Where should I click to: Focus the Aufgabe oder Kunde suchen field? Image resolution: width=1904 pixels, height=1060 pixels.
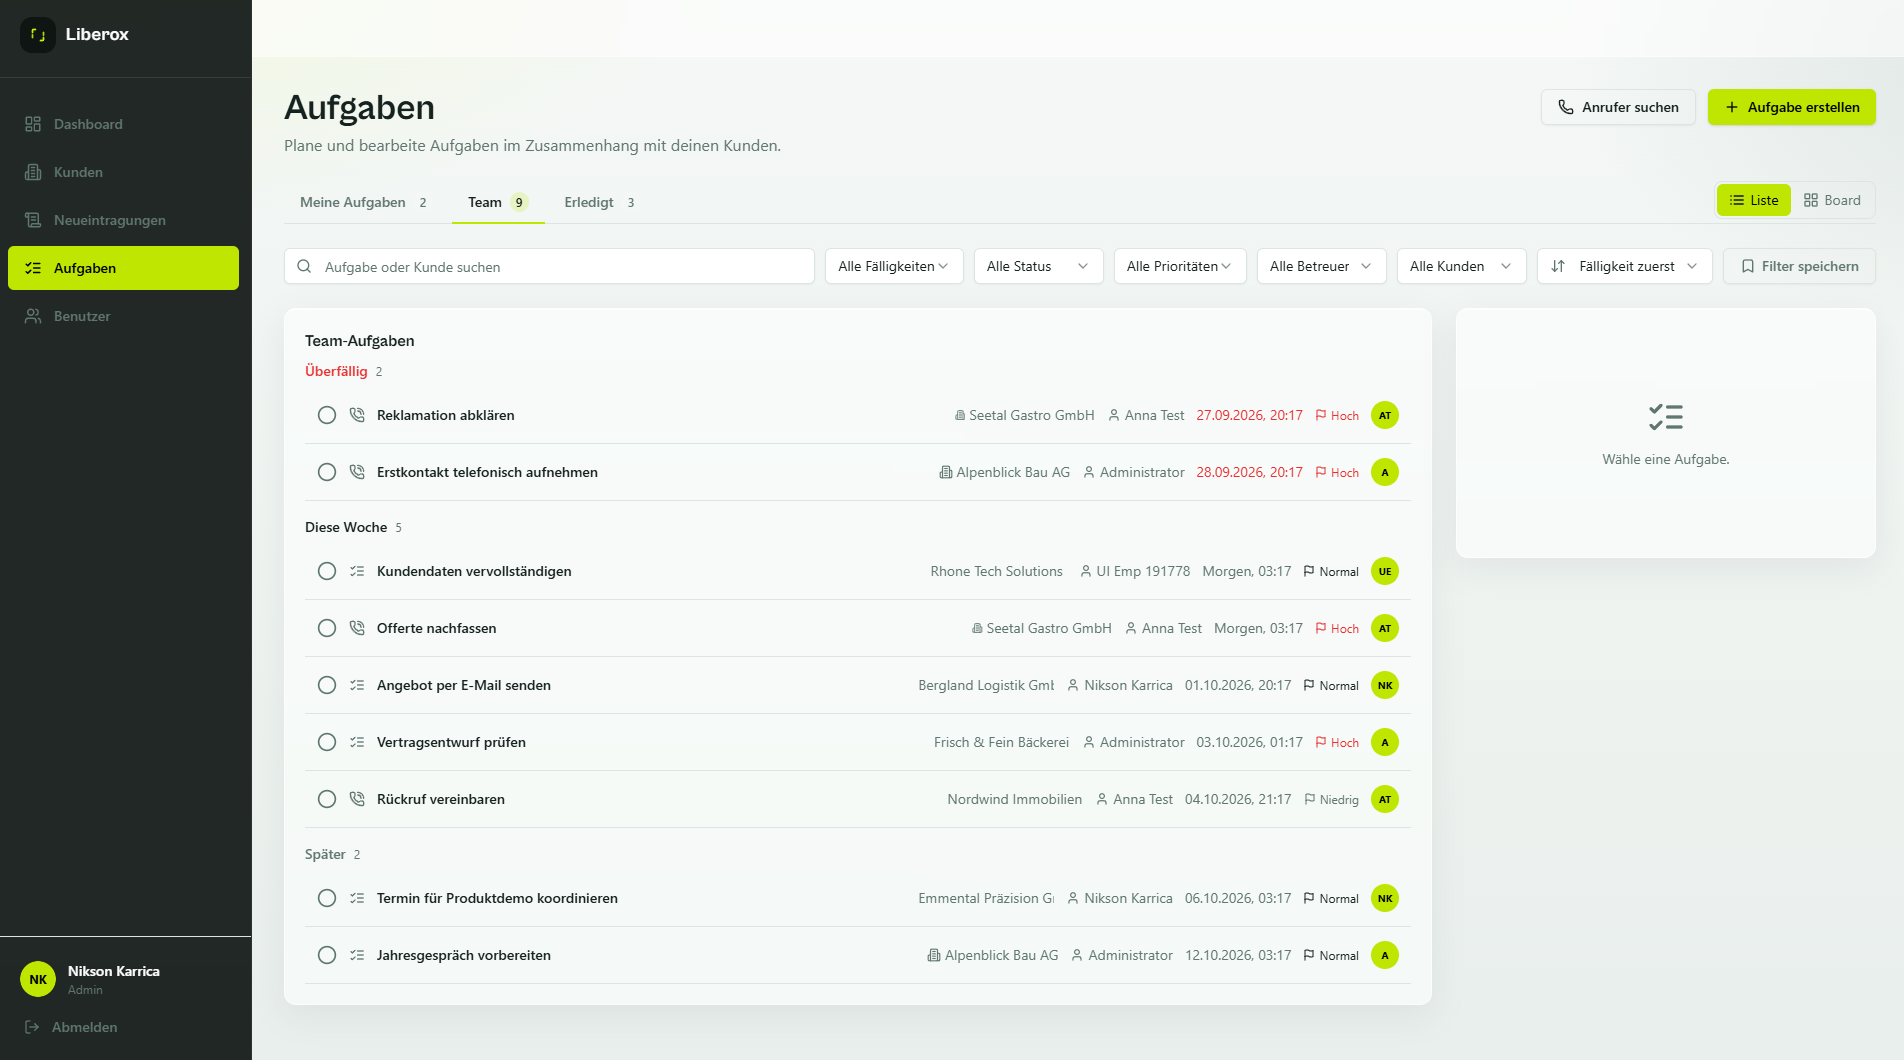[549, 266]
